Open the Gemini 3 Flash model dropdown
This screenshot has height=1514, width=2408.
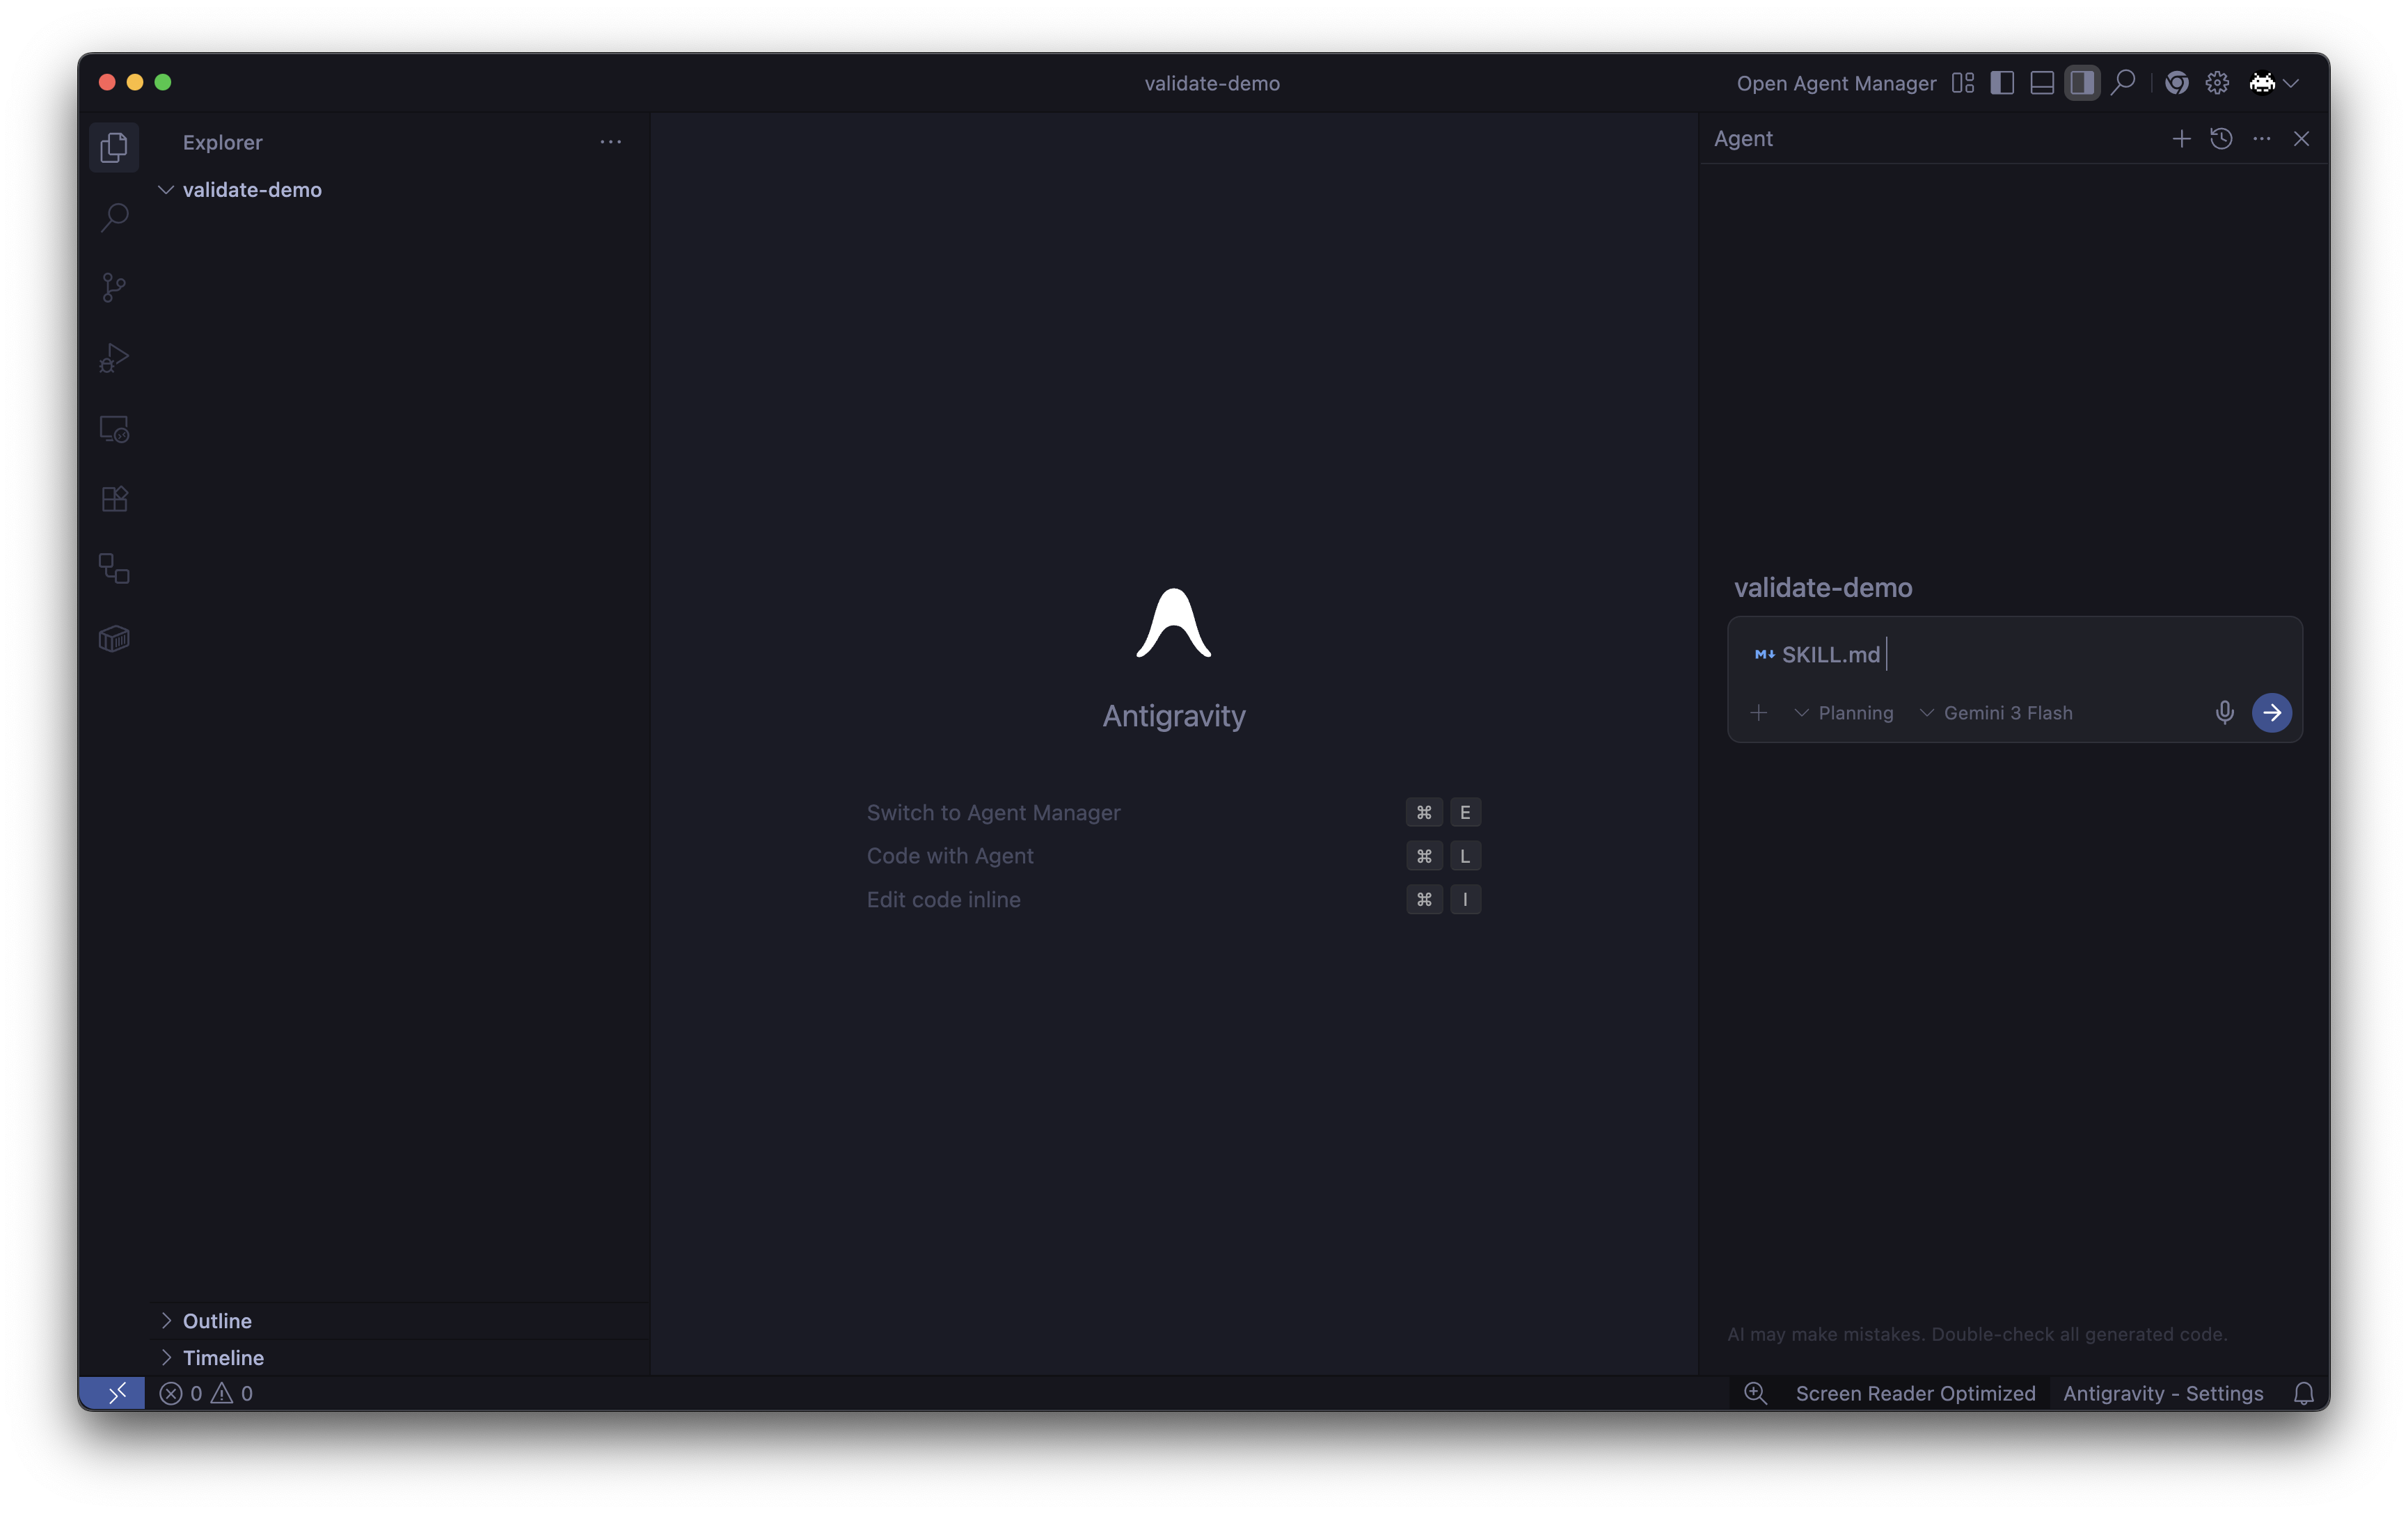point(1996,713)
